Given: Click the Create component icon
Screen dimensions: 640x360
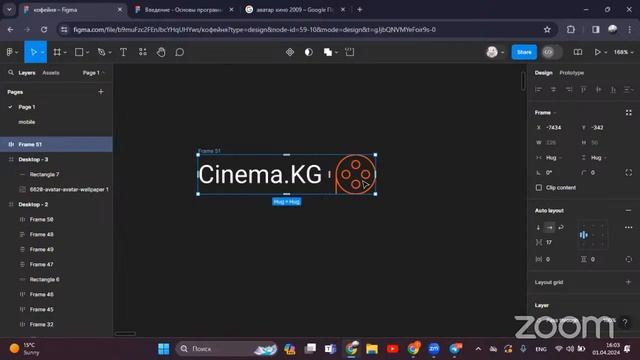Looking at the screenshot, I should (x=290, y=52).
